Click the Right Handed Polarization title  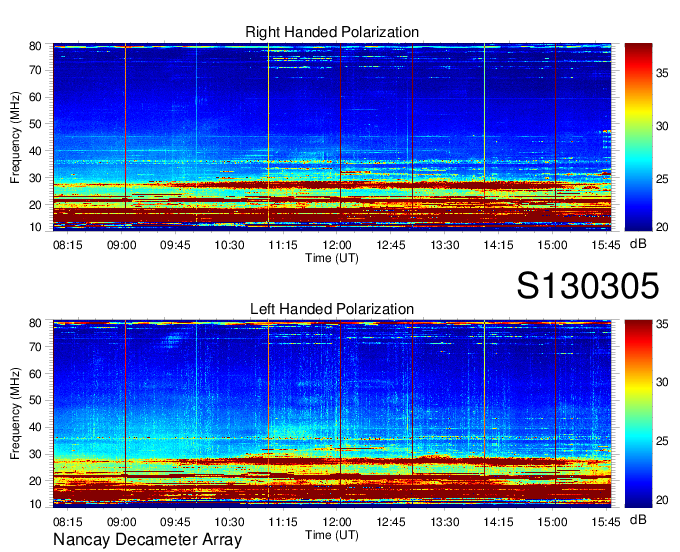332,32
